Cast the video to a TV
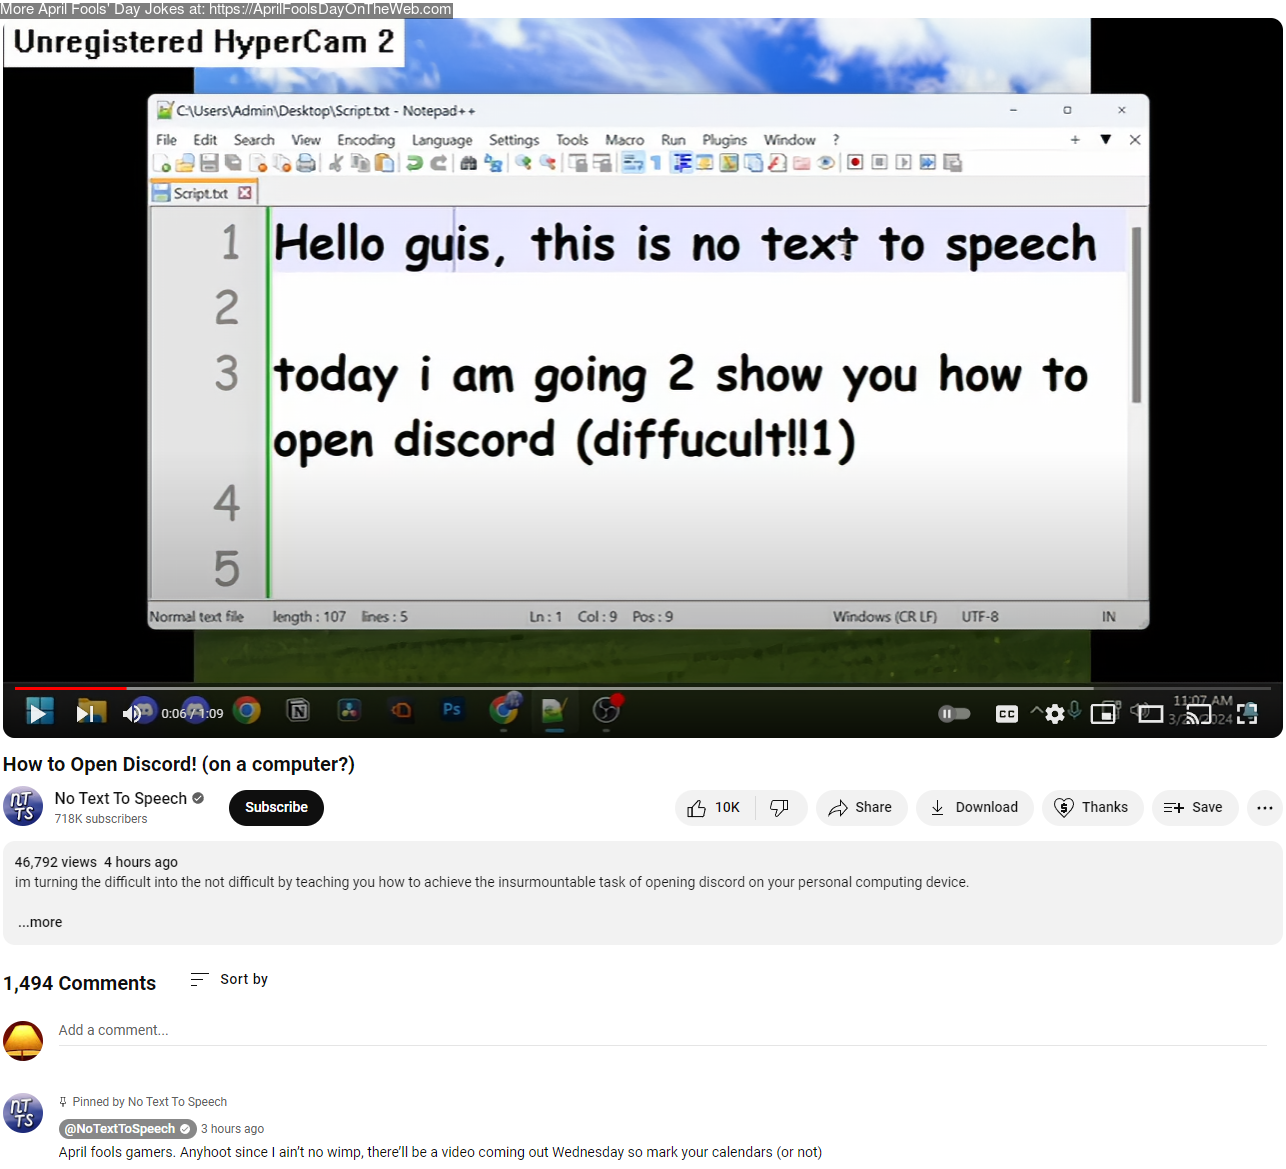Image resolution: width=1286 pixels, height=1169 pixels. (x=1198, y=714)
